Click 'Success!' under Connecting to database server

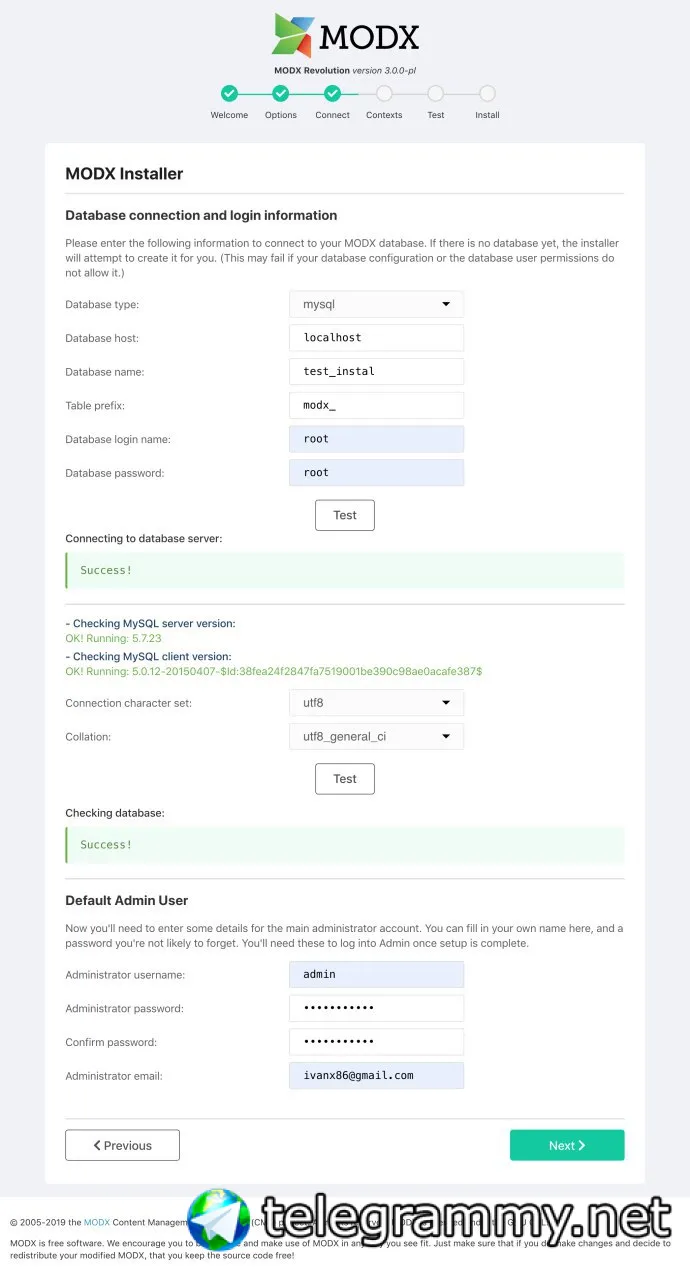pyautogui.click(x=106, y=570)
